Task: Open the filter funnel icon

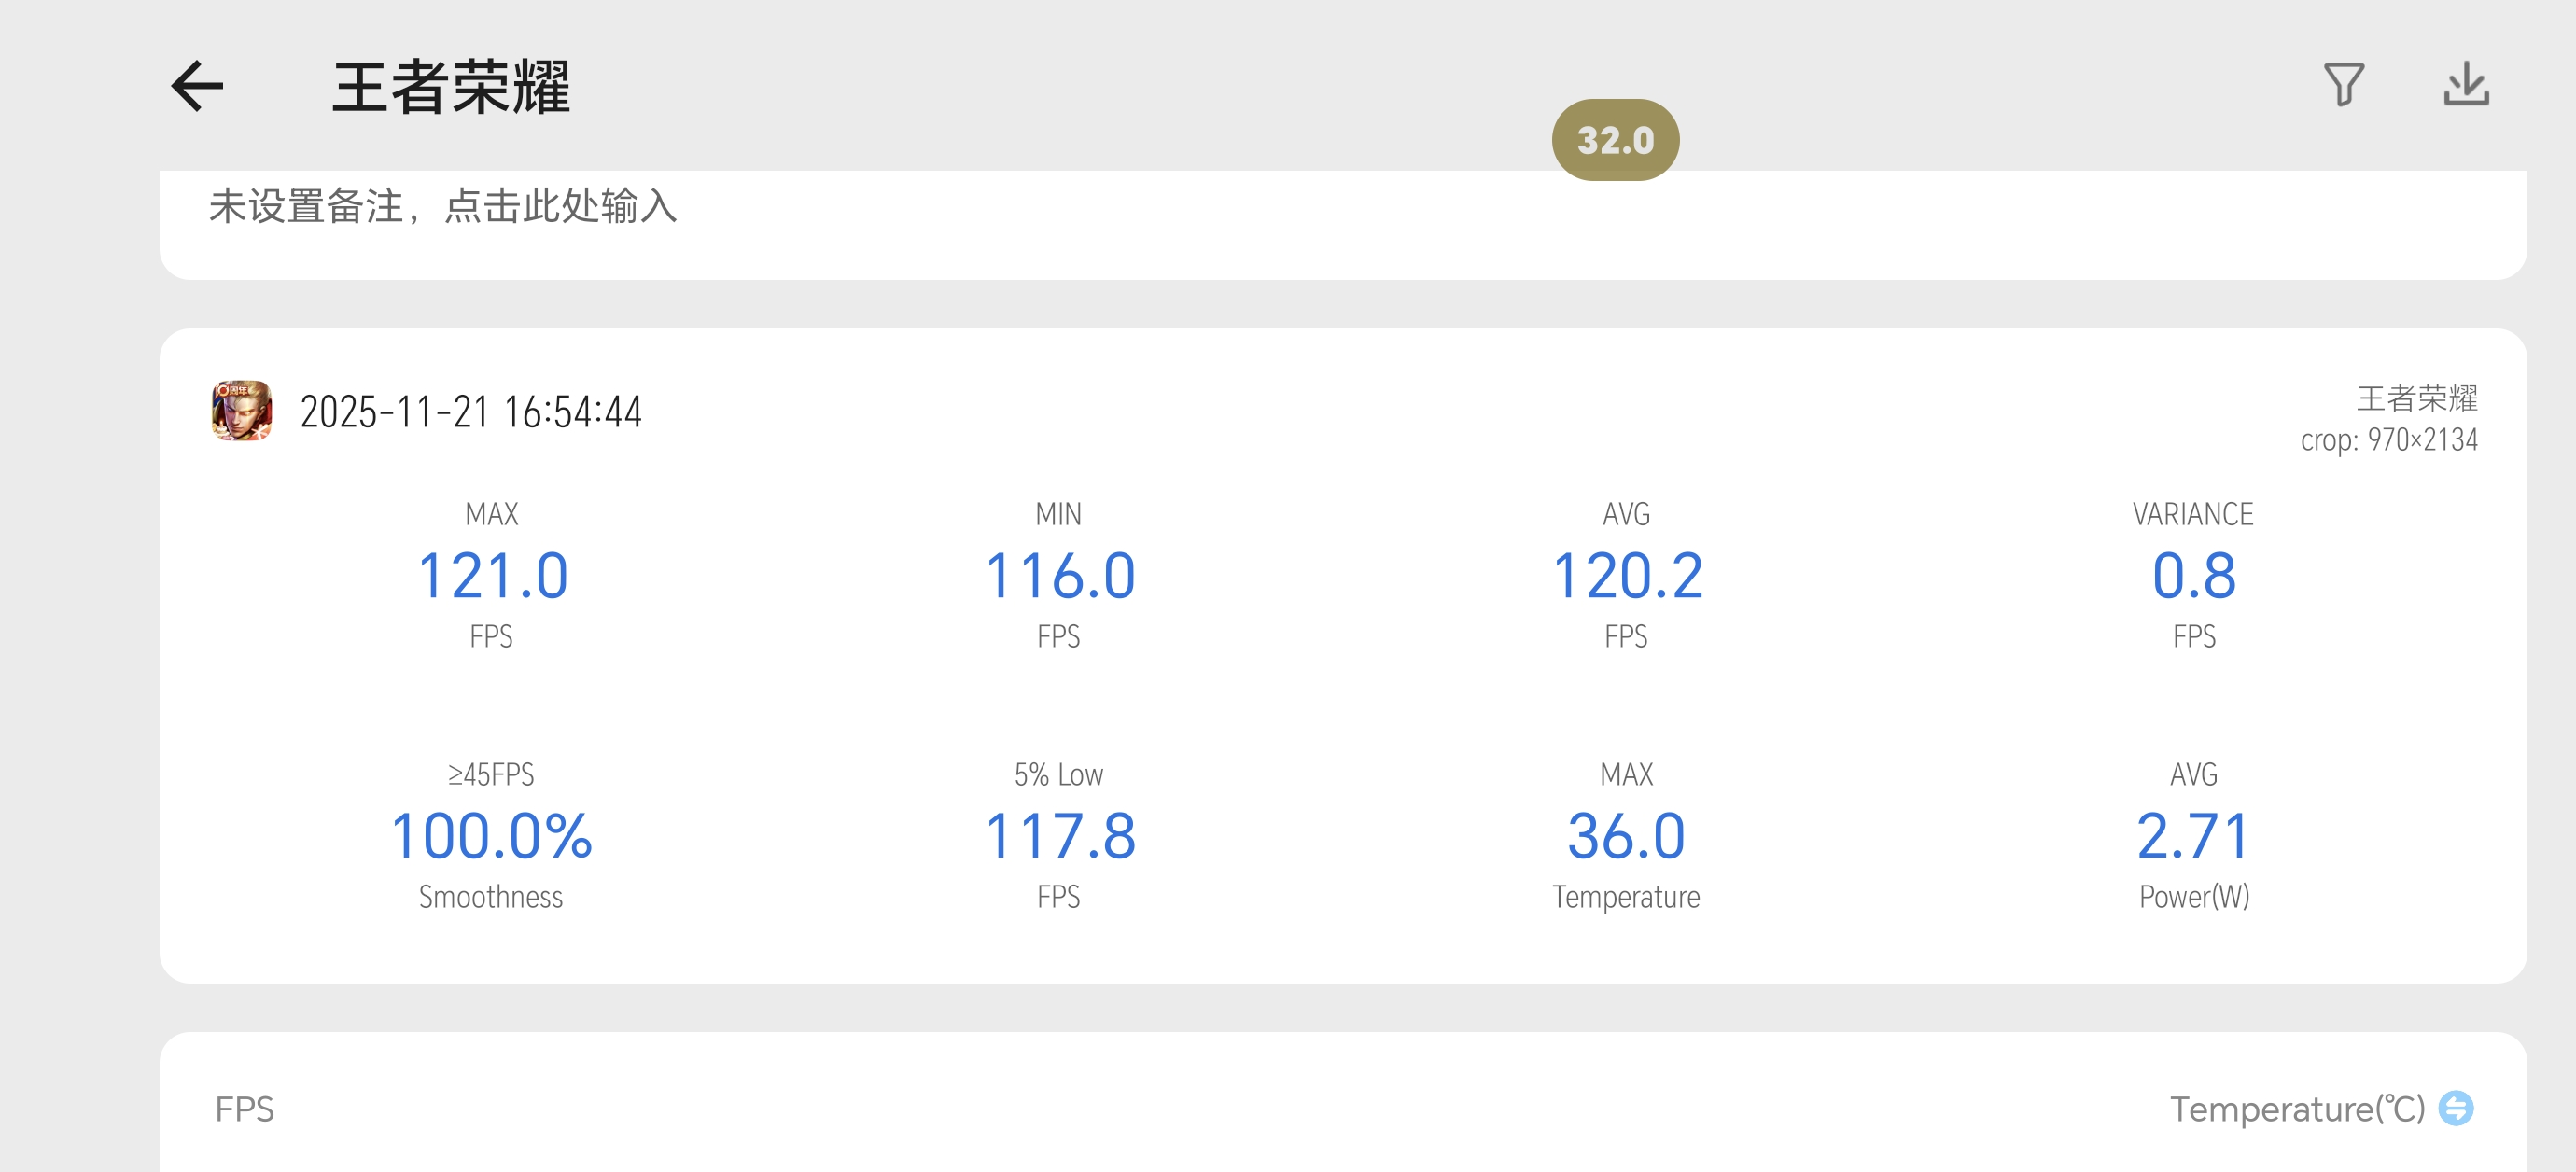Action: pos(2343,84)
